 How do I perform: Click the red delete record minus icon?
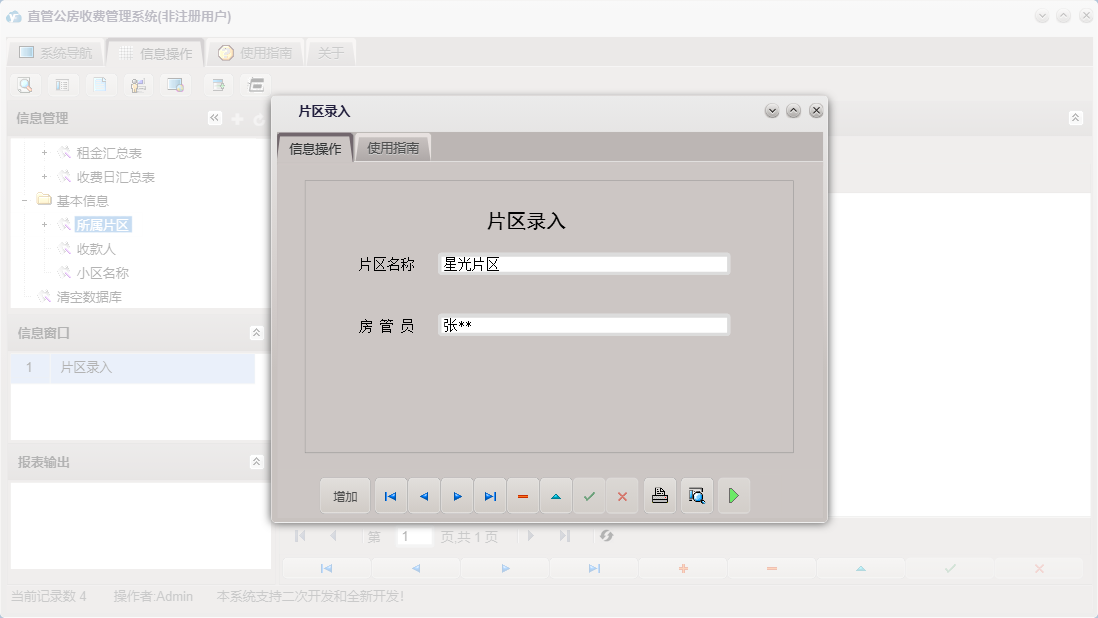click(x=522, y=495)
